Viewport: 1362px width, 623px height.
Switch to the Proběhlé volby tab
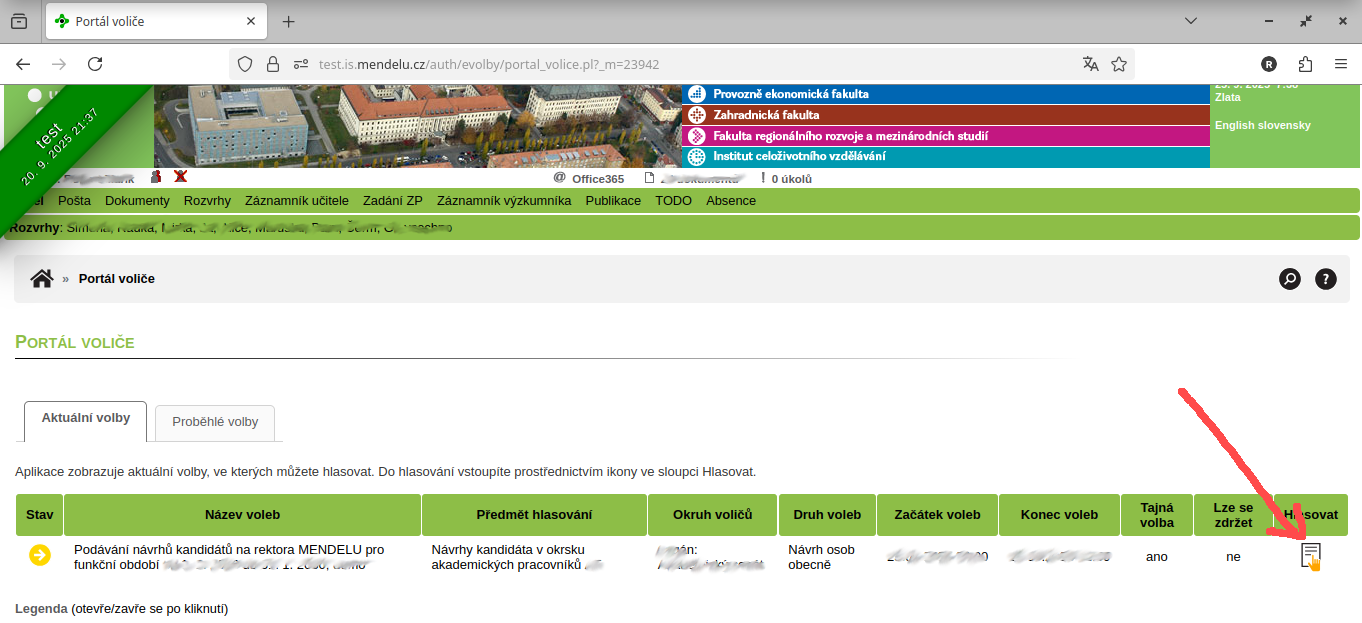click(x=215, y=422)
